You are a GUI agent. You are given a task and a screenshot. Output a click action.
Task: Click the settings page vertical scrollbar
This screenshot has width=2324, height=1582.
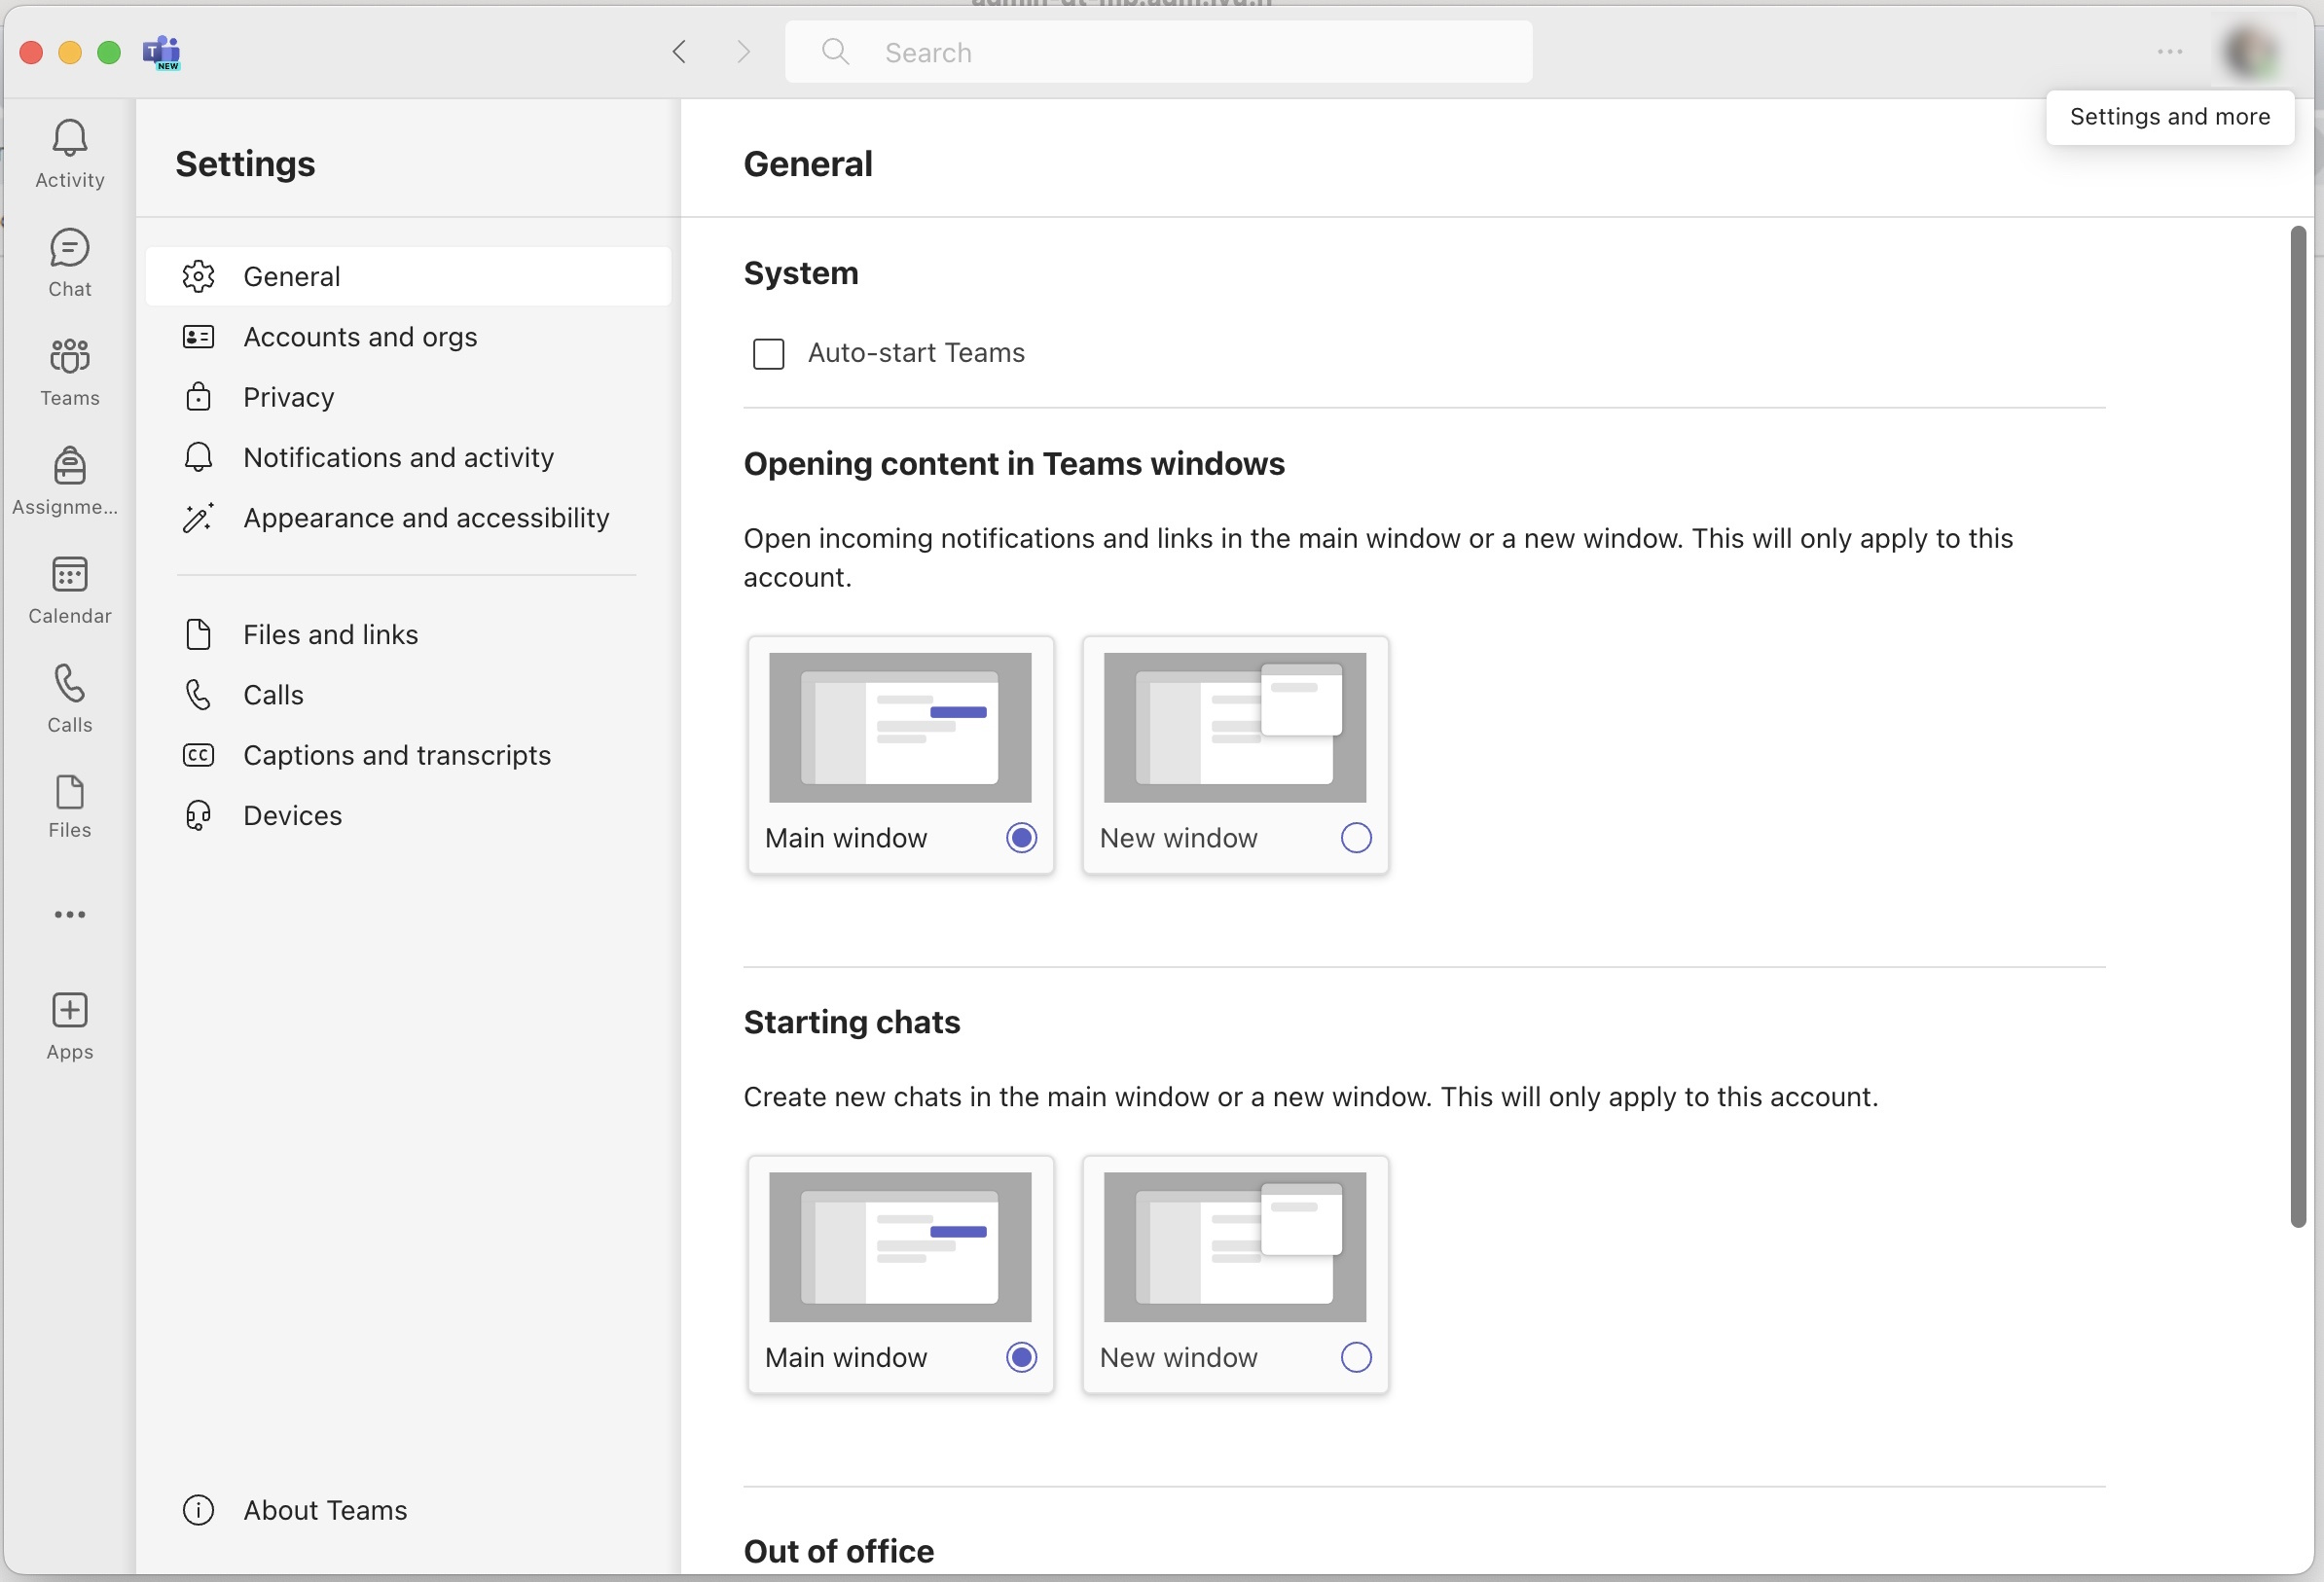coord(2297,726)
